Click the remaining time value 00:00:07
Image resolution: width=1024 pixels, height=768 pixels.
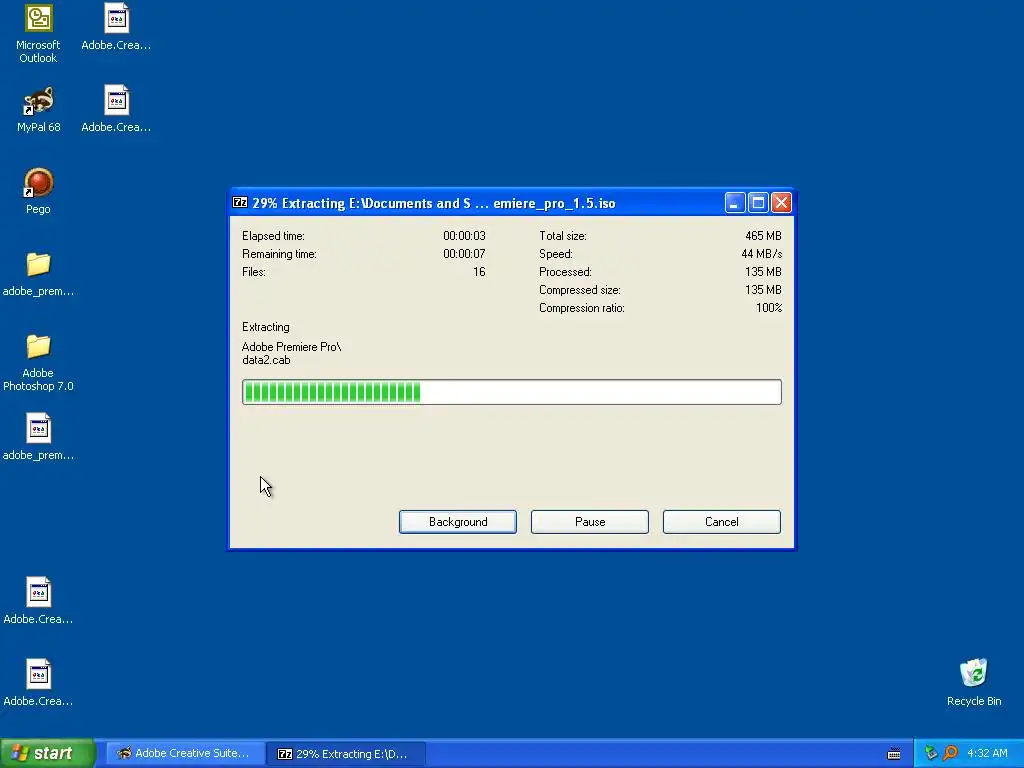point(464,254)
